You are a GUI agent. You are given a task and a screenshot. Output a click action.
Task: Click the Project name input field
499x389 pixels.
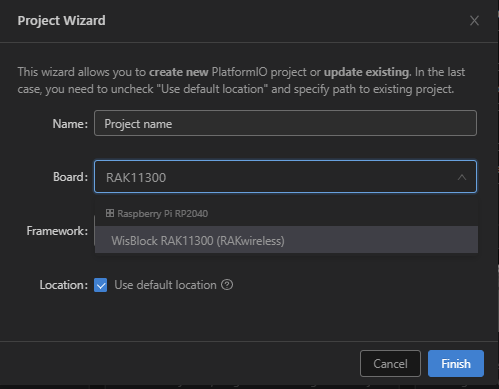[x=285, y=123]
